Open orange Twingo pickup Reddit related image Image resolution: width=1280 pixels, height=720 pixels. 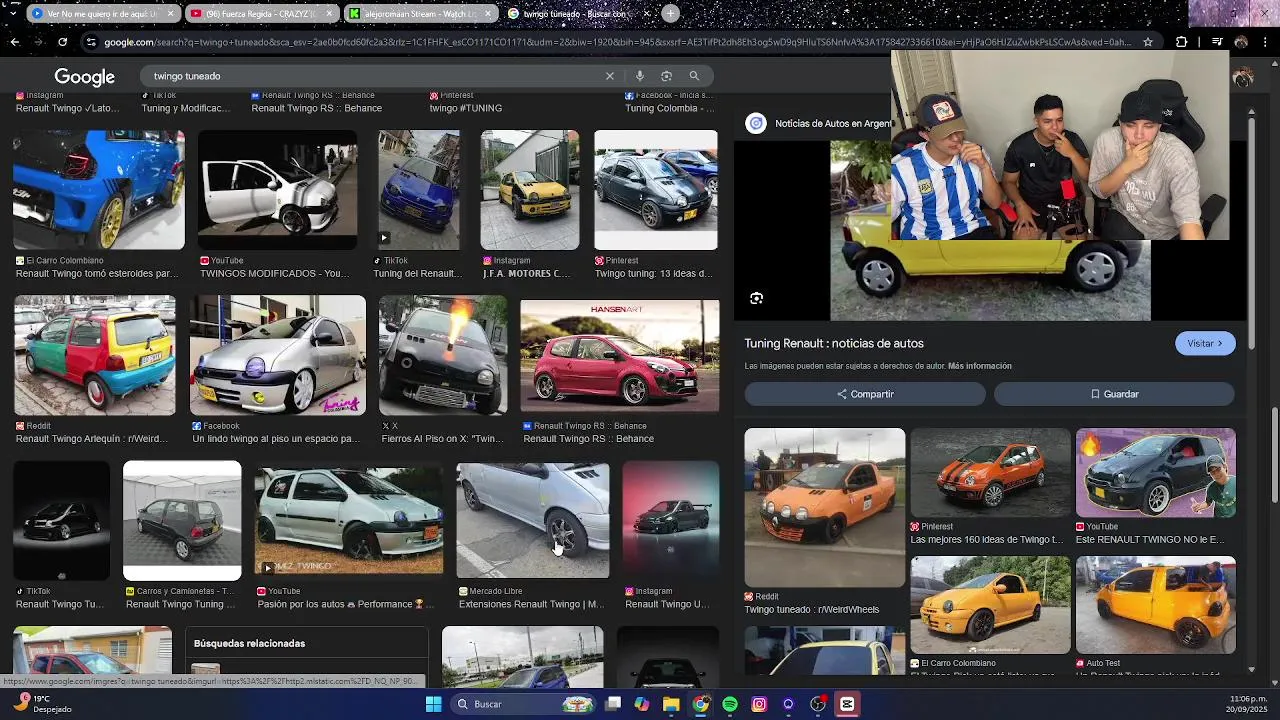pyautogui.click(x=825, y=507)
